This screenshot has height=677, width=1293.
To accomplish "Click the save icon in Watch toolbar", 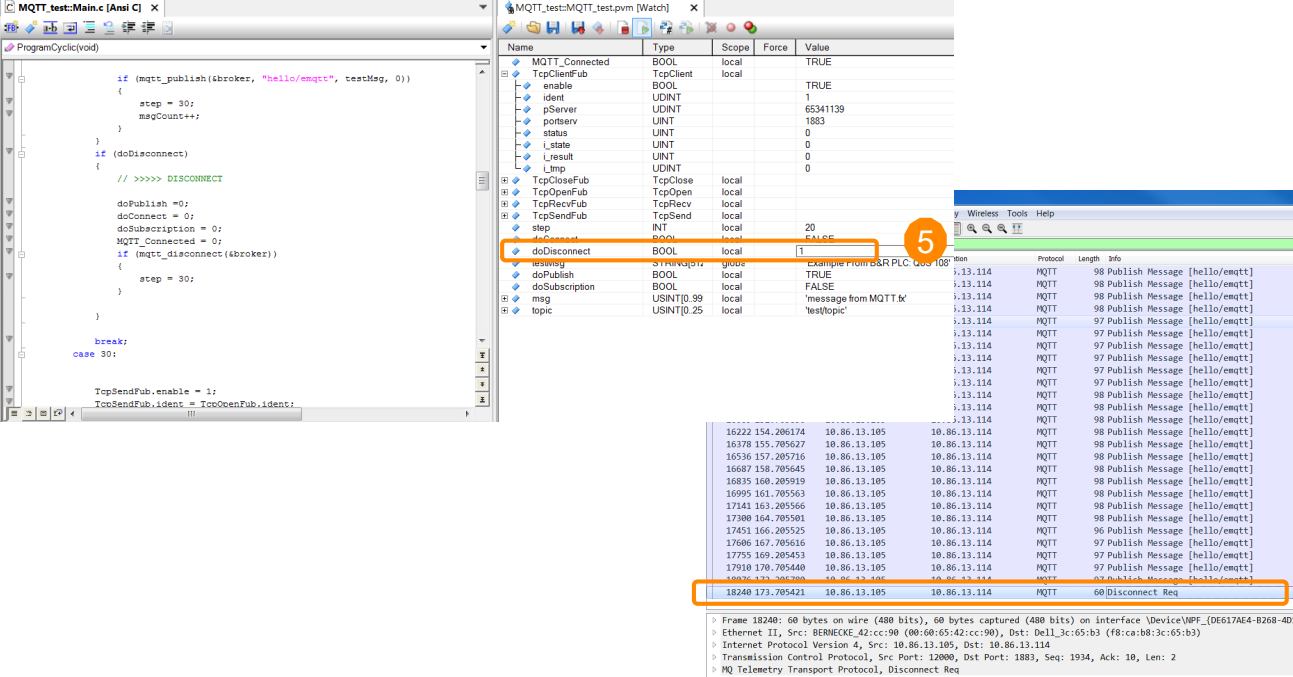I will tap(552, 28).
